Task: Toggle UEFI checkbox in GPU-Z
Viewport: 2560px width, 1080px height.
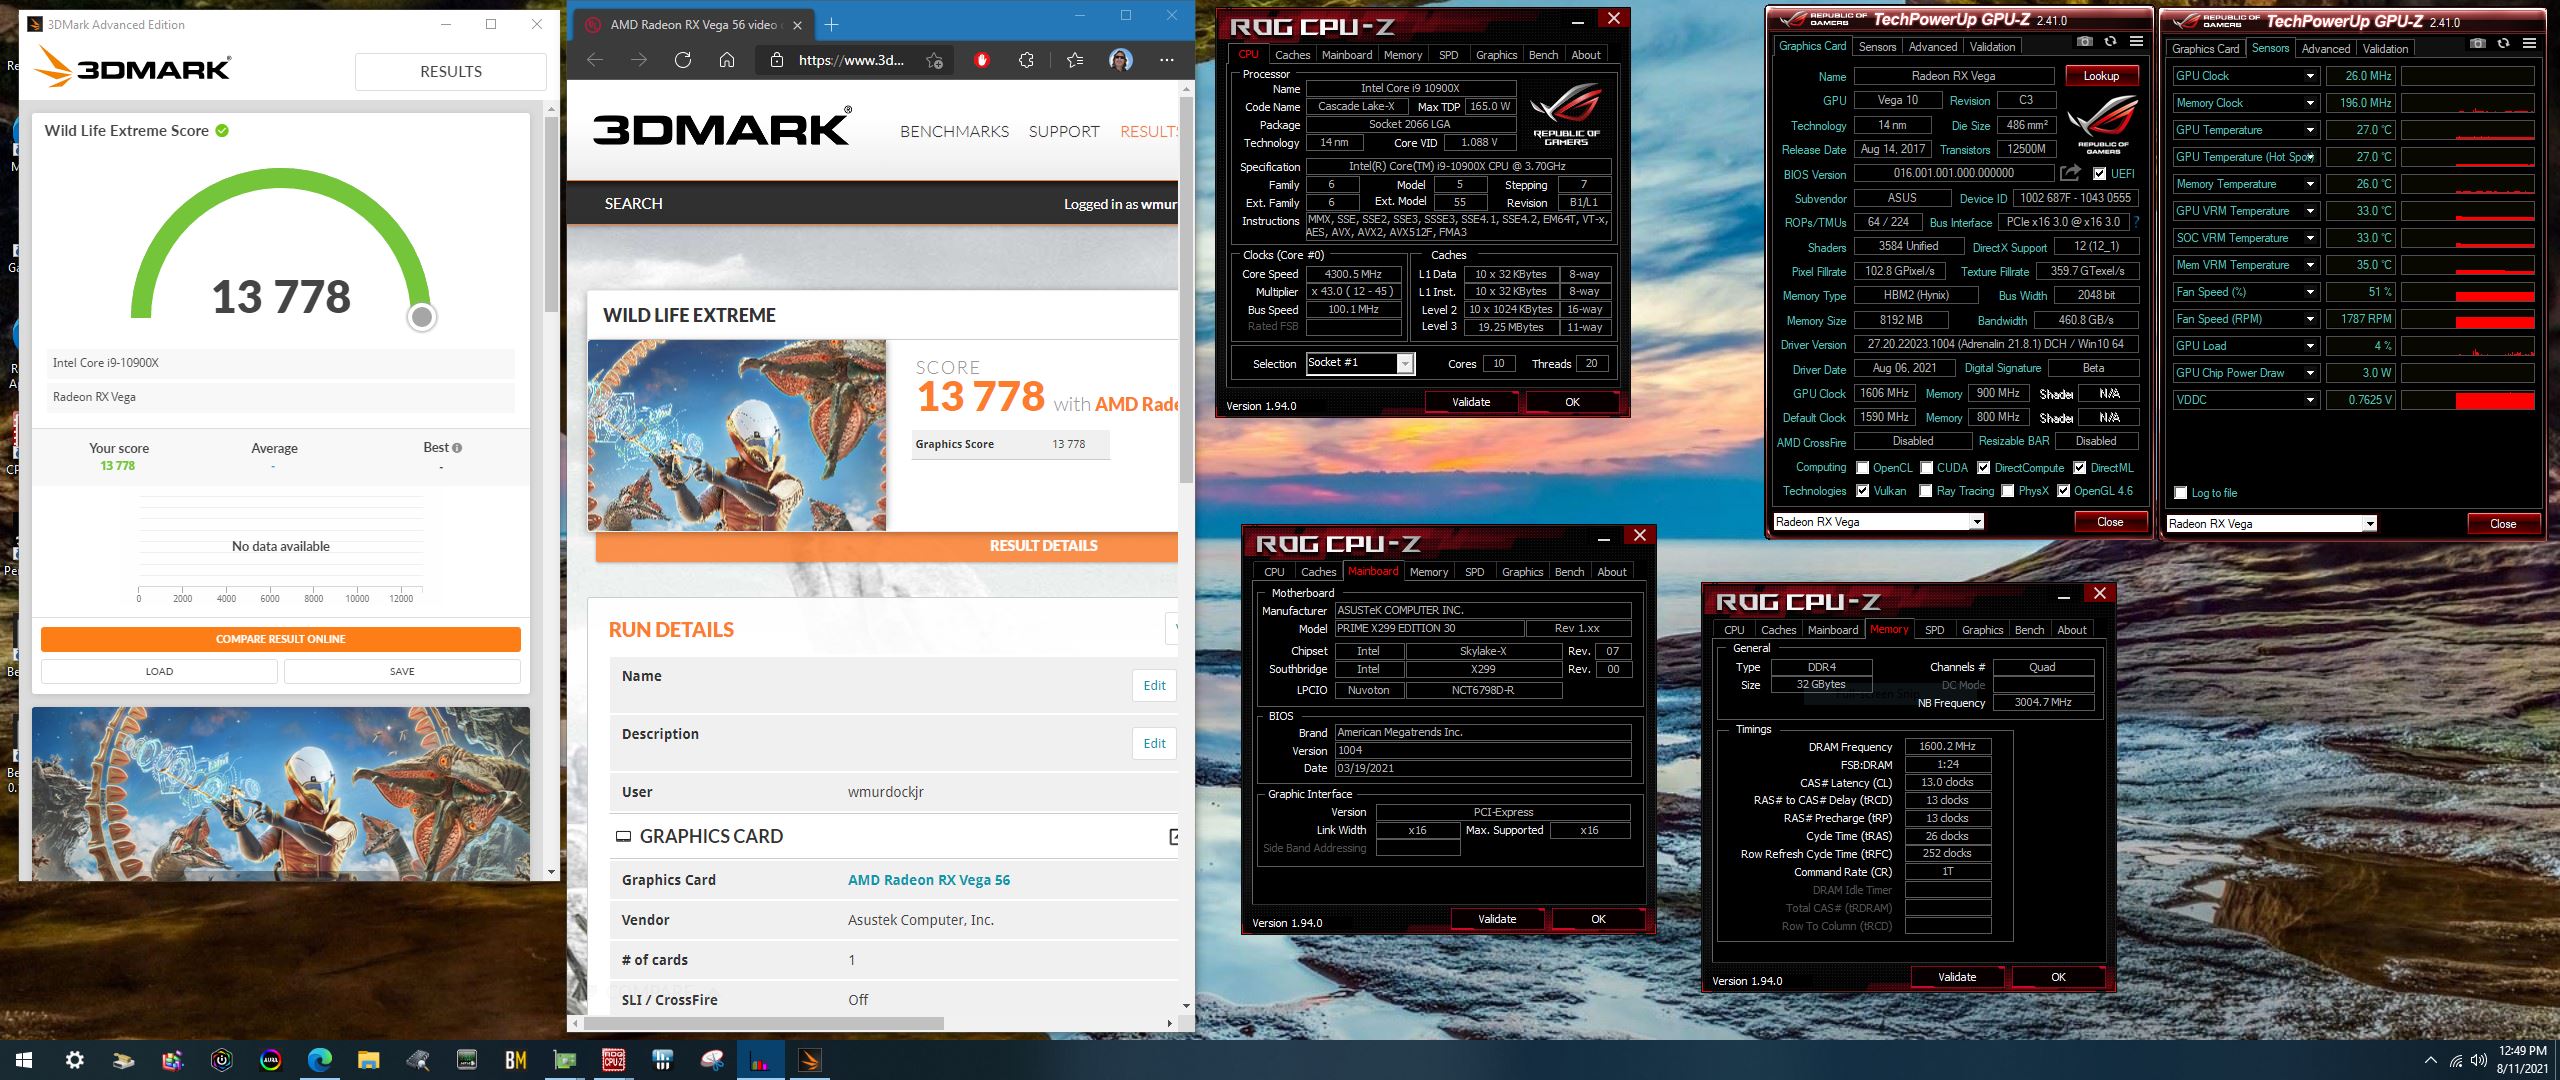Action: coord(2098,173)
